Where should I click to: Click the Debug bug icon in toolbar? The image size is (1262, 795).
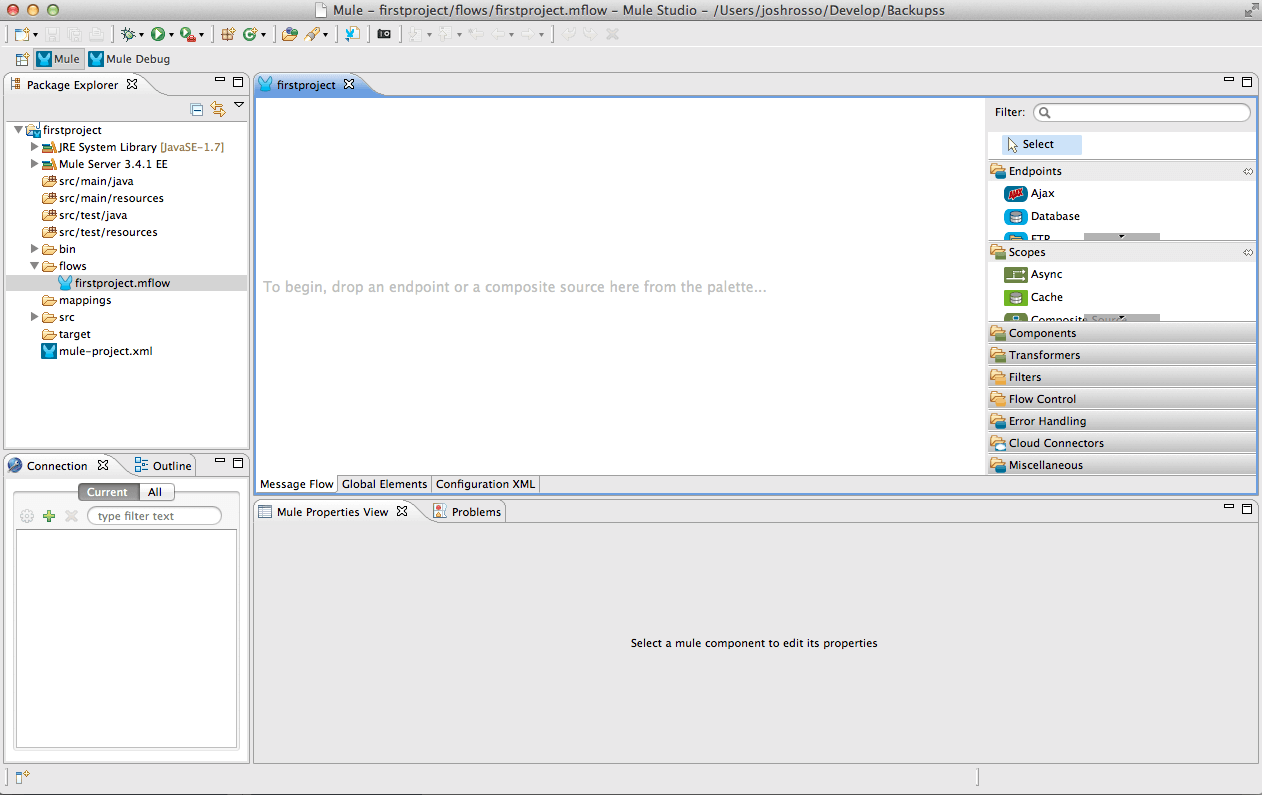[127, 34]
